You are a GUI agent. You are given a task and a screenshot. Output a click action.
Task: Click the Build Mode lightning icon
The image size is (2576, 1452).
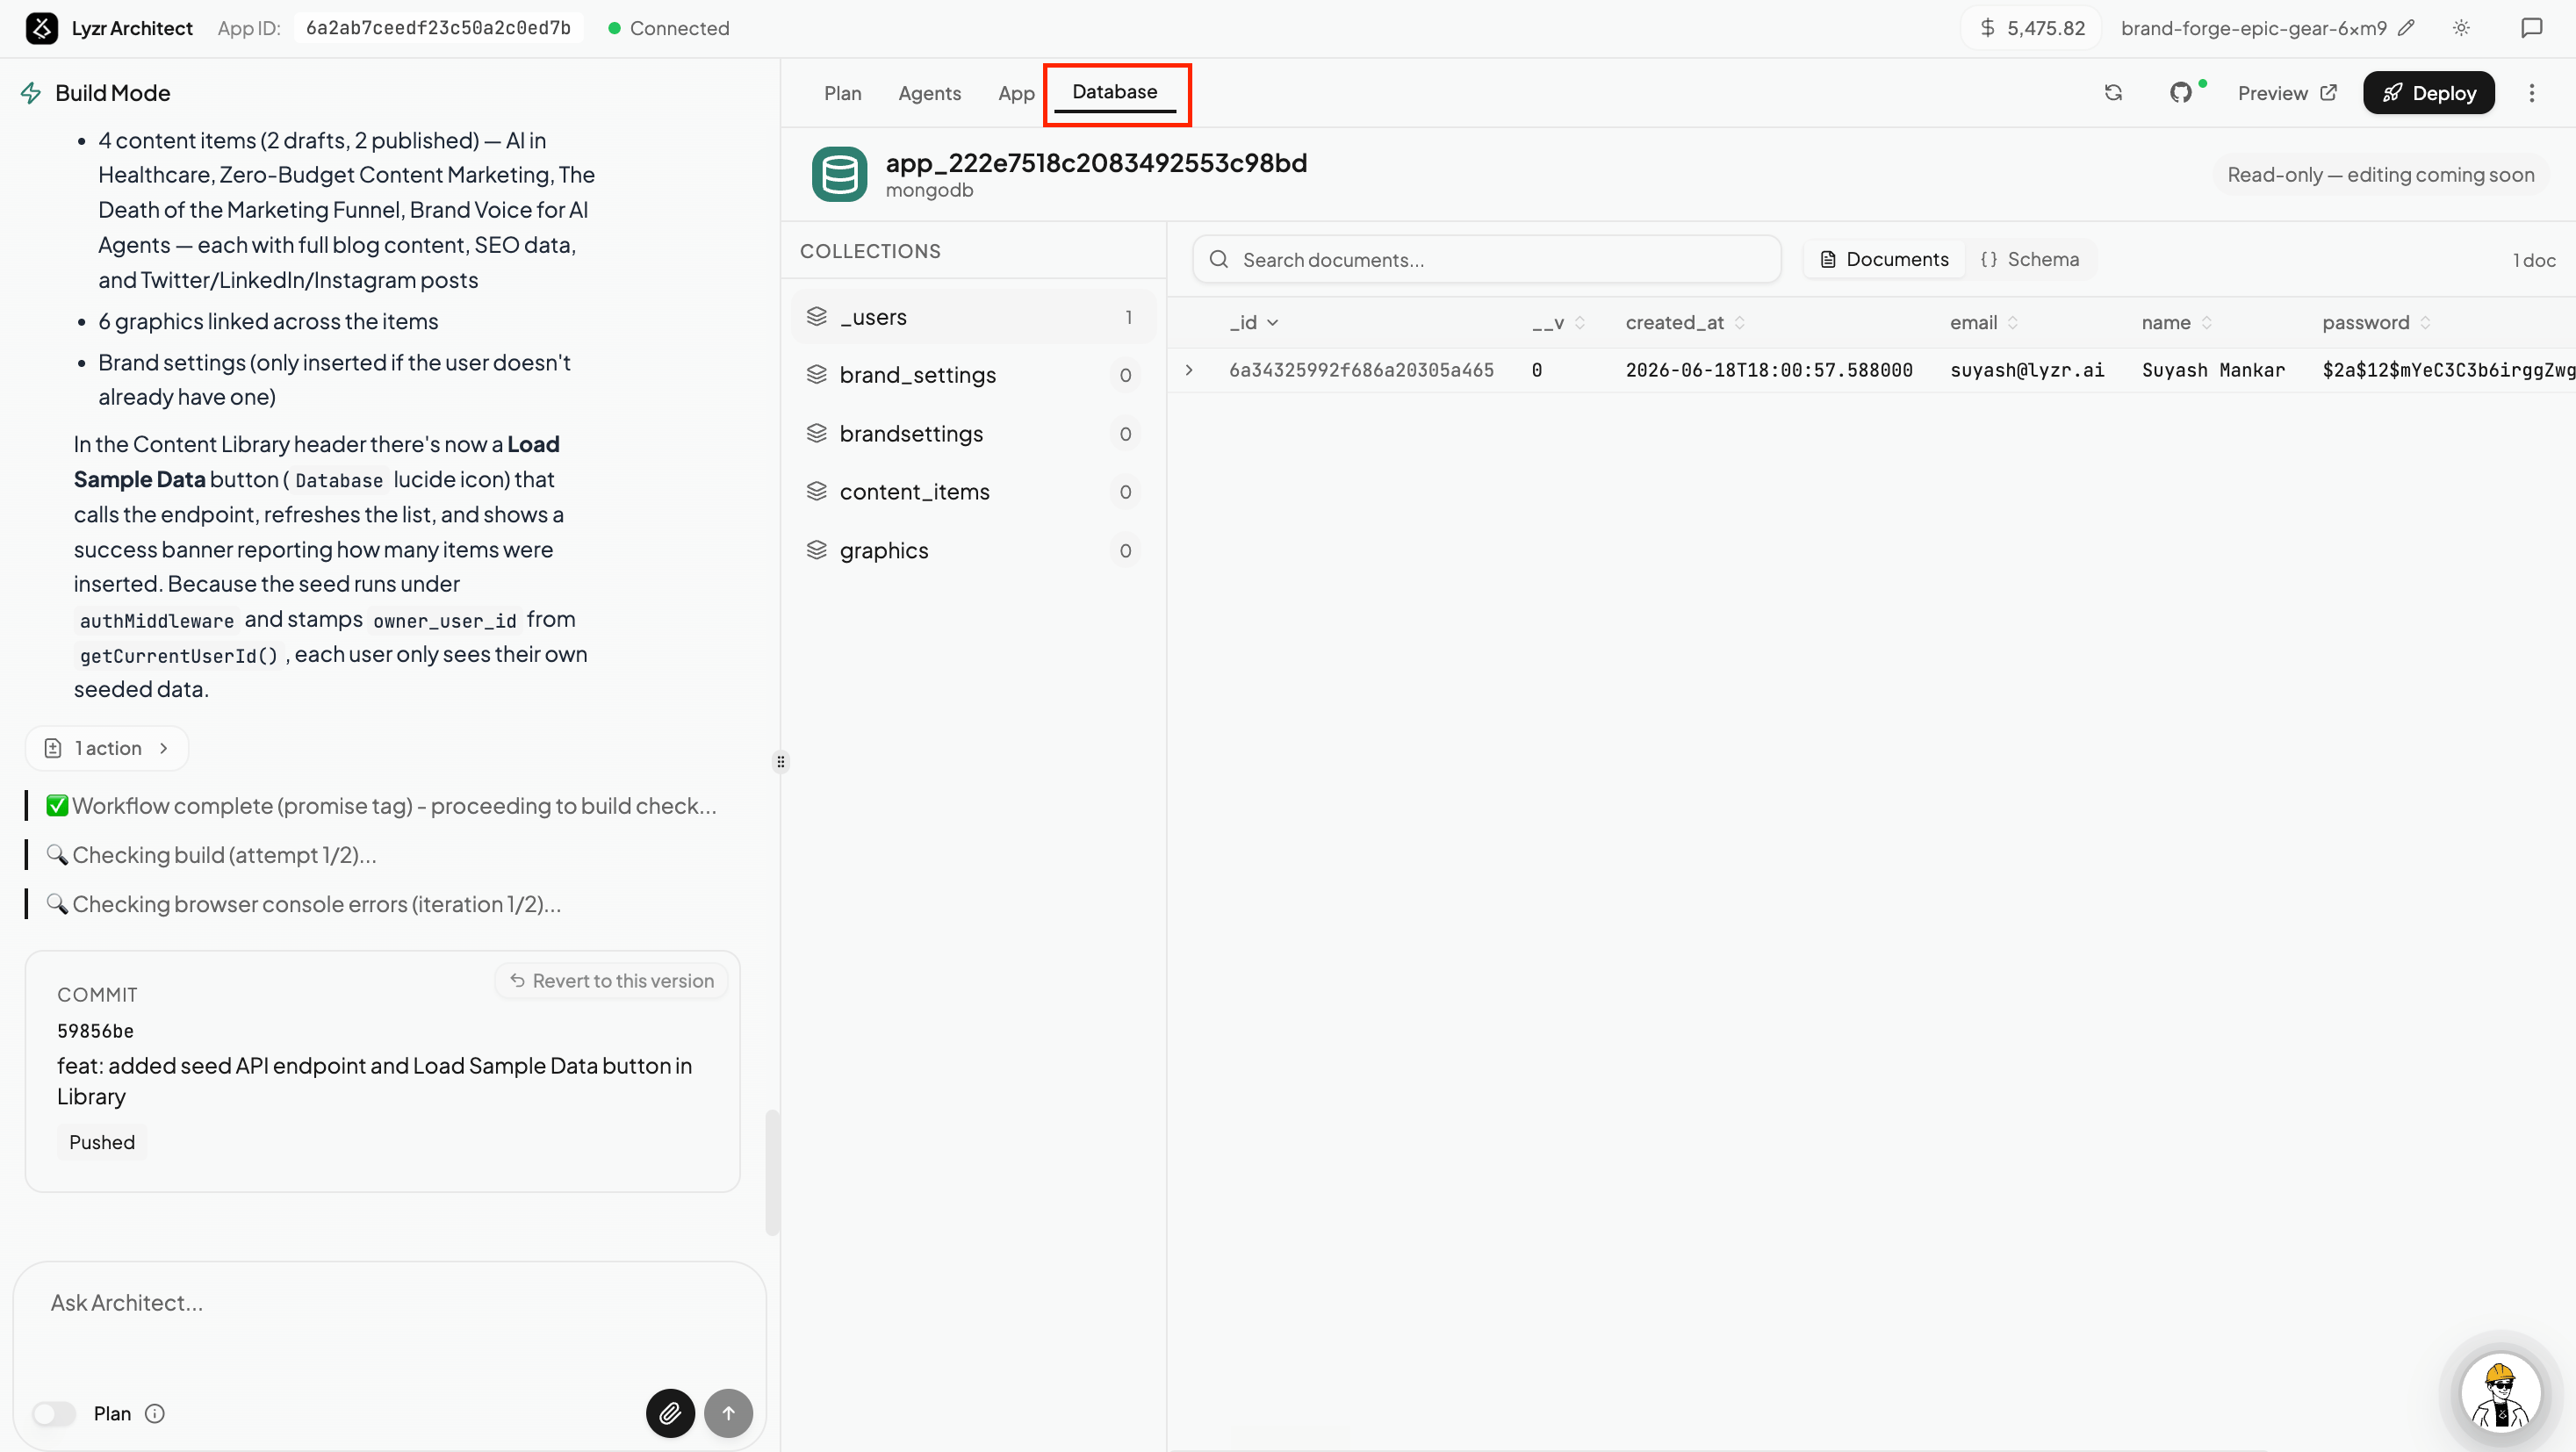pos(31,93)
